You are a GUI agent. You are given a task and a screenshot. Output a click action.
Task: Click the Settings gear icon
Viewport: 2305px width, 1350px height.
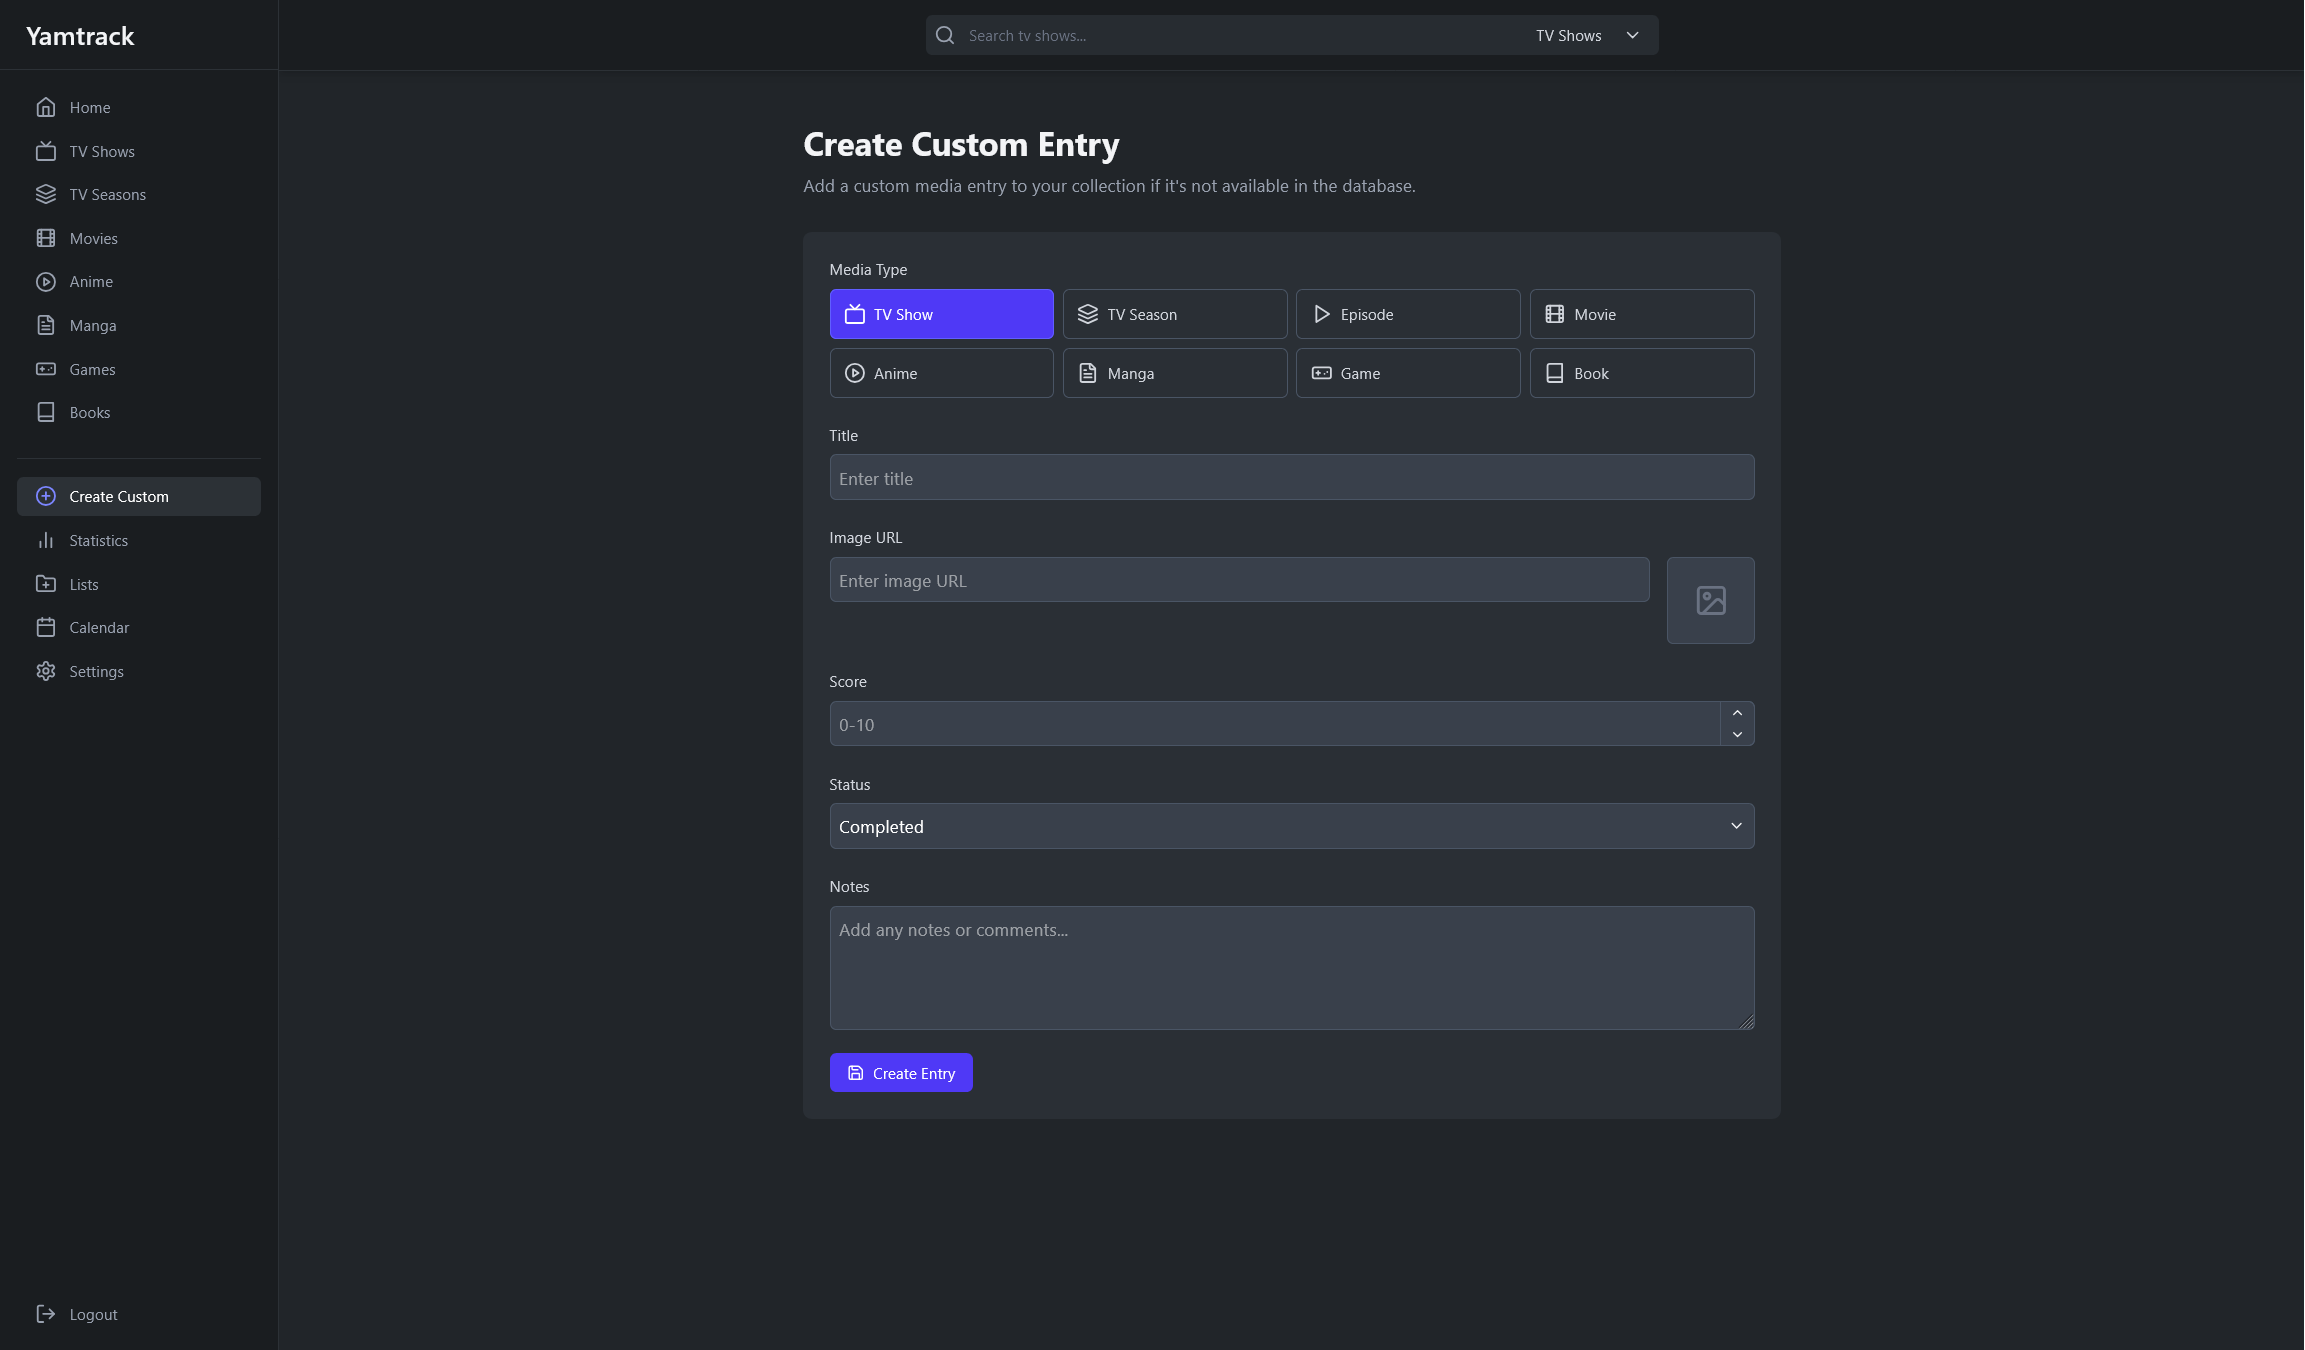(x=46, y=671)
